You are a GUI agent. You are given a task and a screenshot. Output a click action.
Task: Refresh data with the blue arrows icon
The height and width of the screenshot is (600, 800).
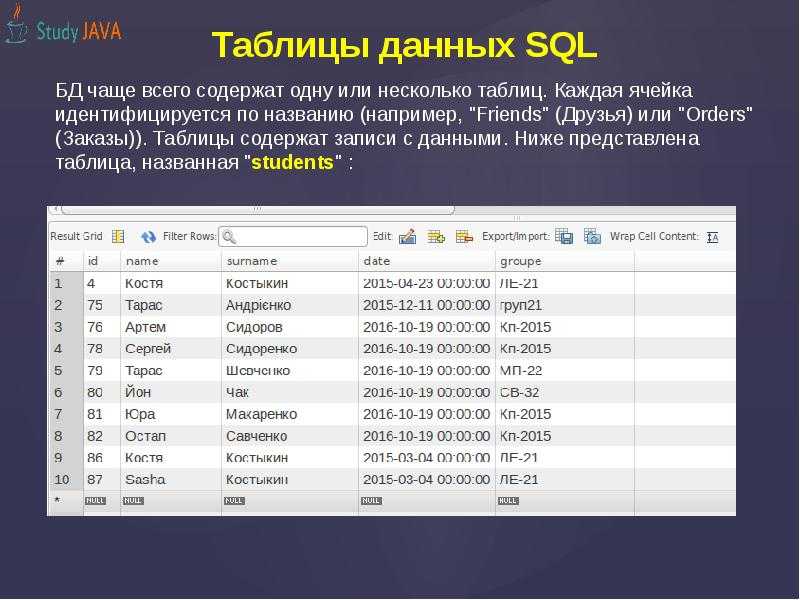[x=148, y=237]
